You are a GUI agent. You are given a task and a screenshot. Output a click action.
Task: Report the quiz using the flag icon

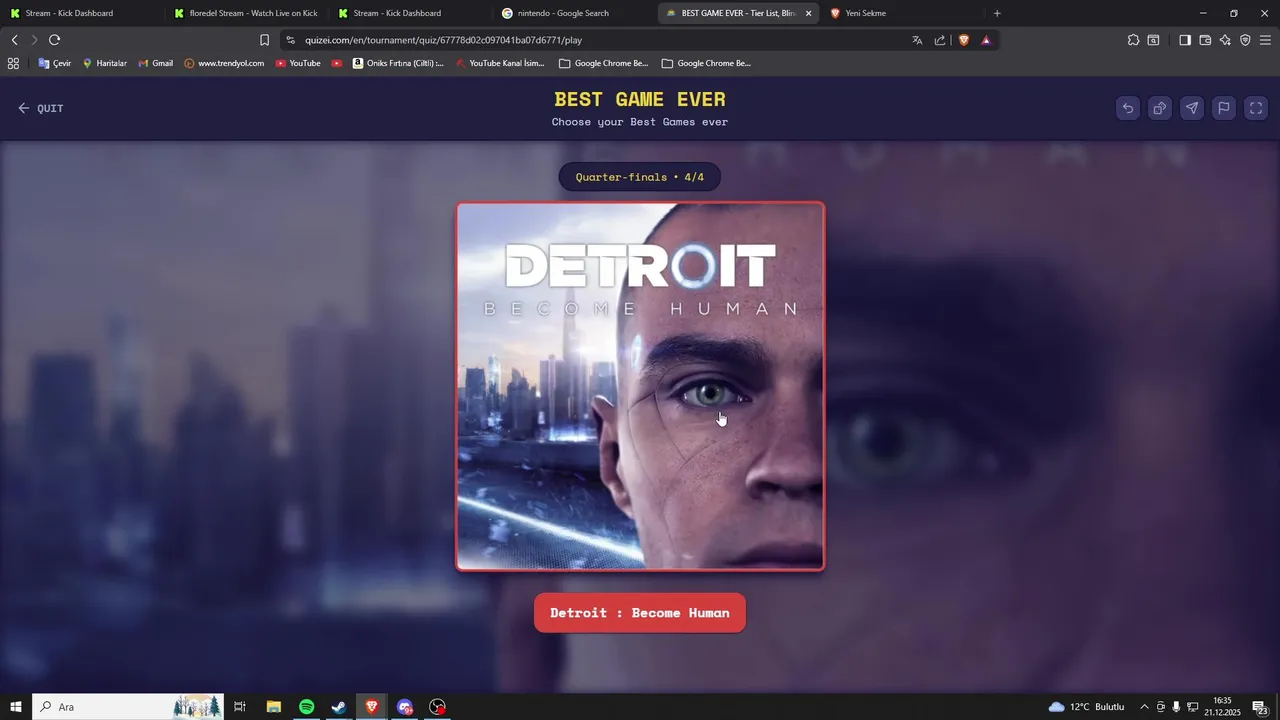(1224, 108)
